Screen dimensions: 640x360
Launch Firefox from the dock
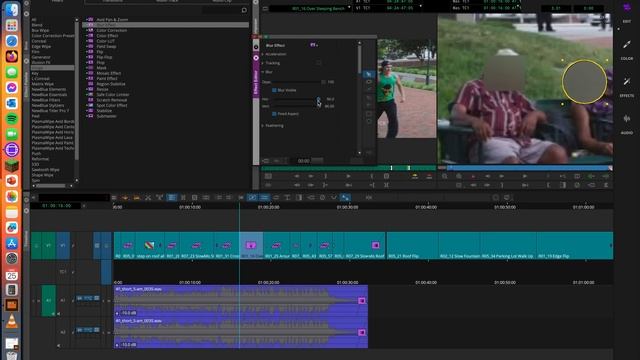(x=12, y=56)
